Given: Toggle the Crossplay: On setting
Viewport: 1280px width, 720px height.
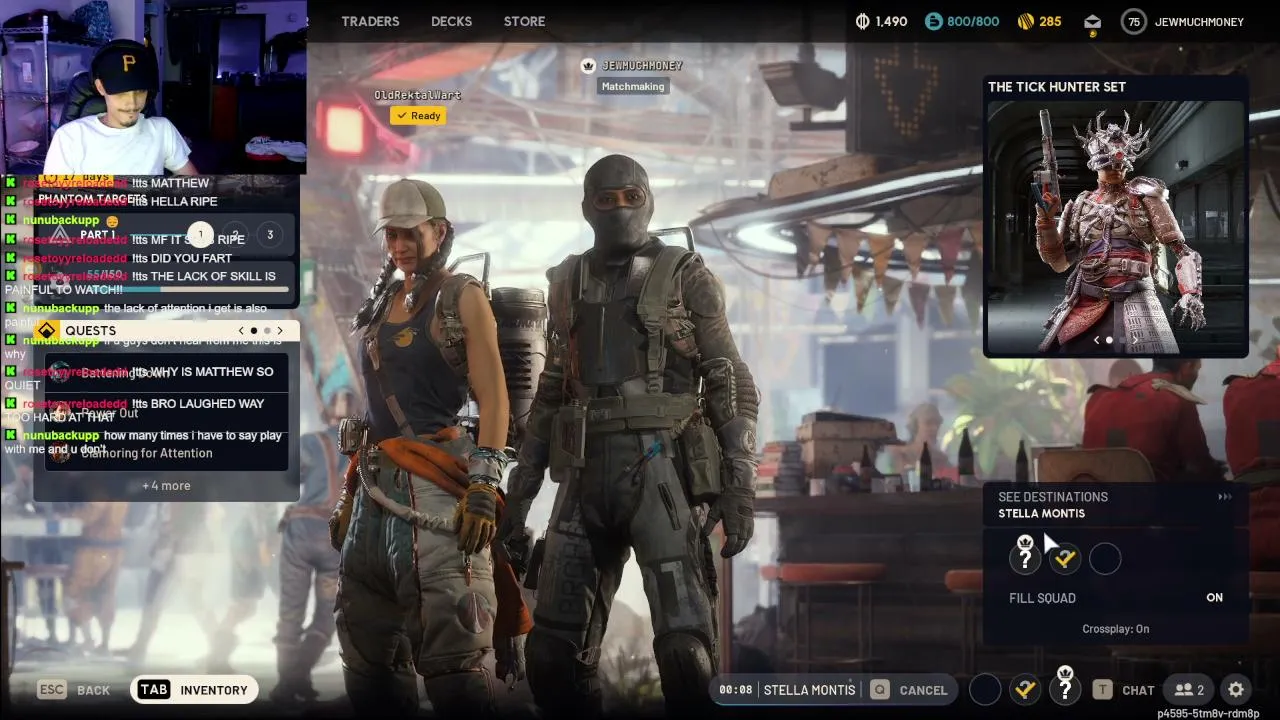Looking at the screenshot, I should tap(1116, 629).
